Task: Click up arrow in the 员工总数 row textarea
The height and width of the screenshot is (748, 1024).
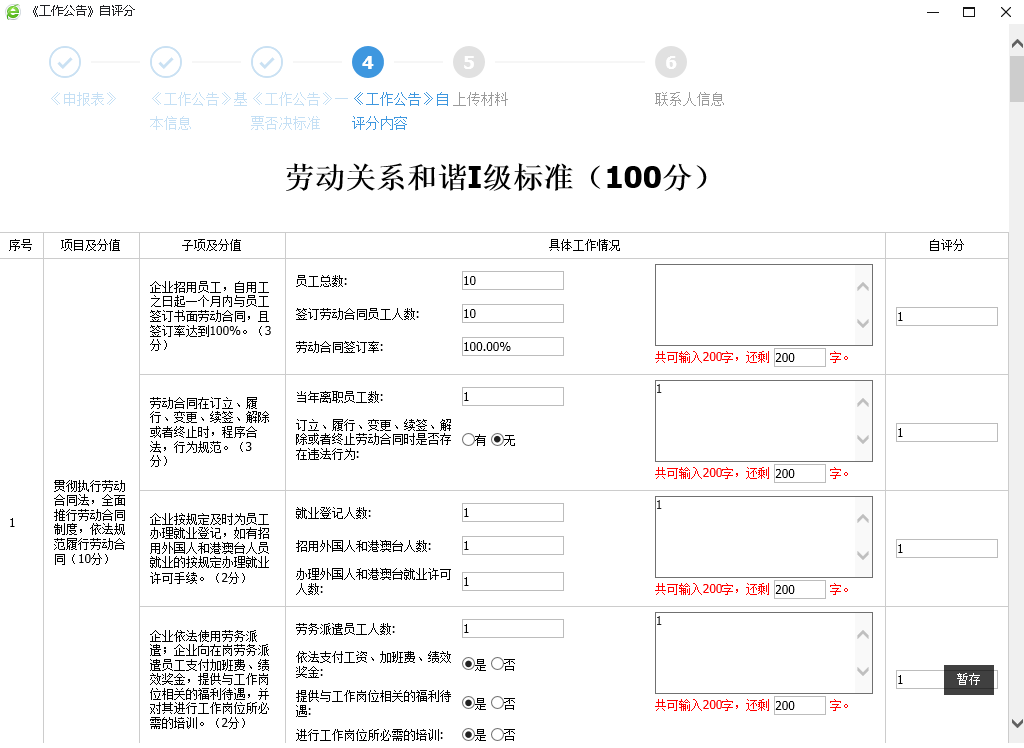Action: 863,286
